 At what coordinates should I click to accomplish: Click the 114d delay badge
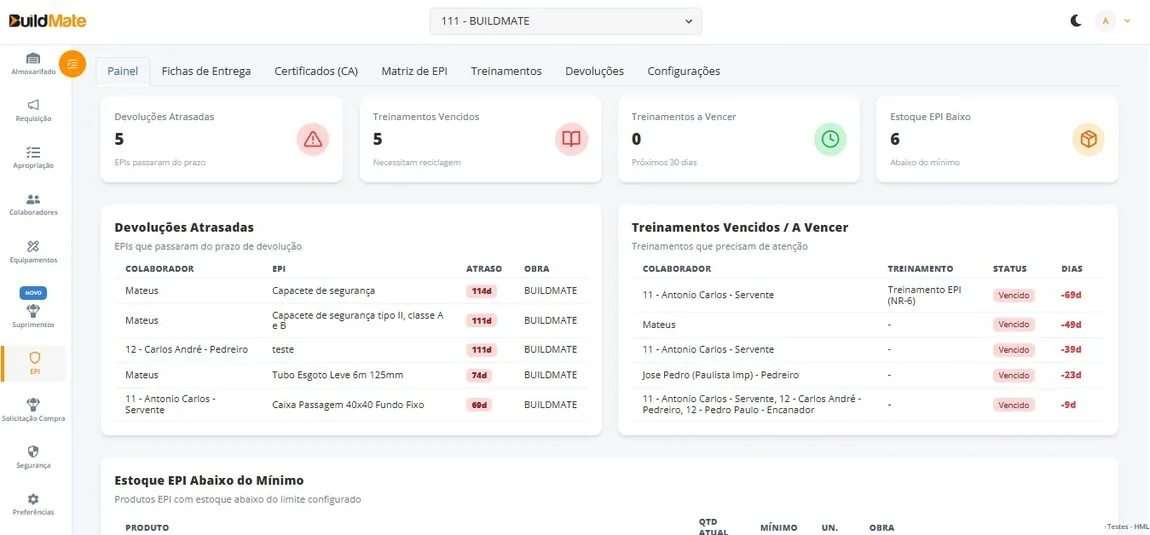[482, 291]
